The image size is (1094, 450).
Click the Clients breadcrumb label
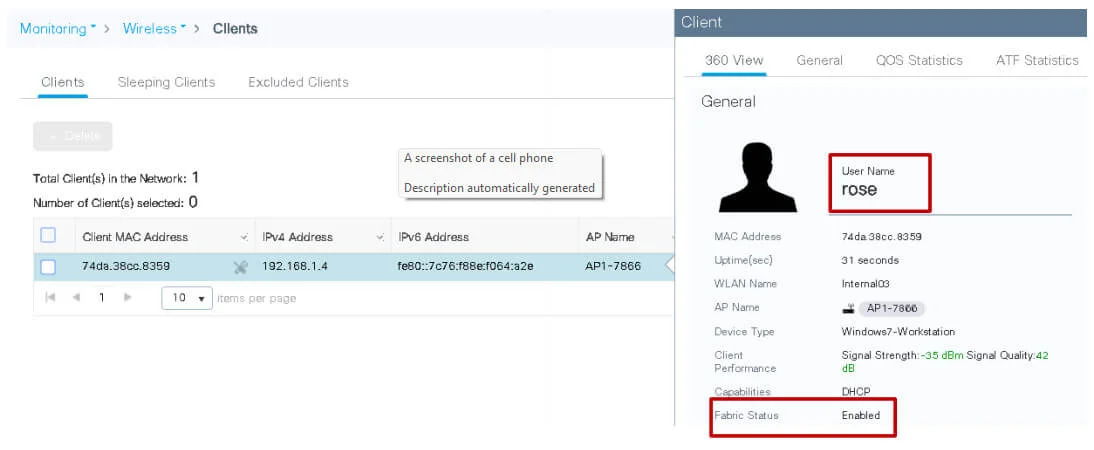[x=235, y=29]
